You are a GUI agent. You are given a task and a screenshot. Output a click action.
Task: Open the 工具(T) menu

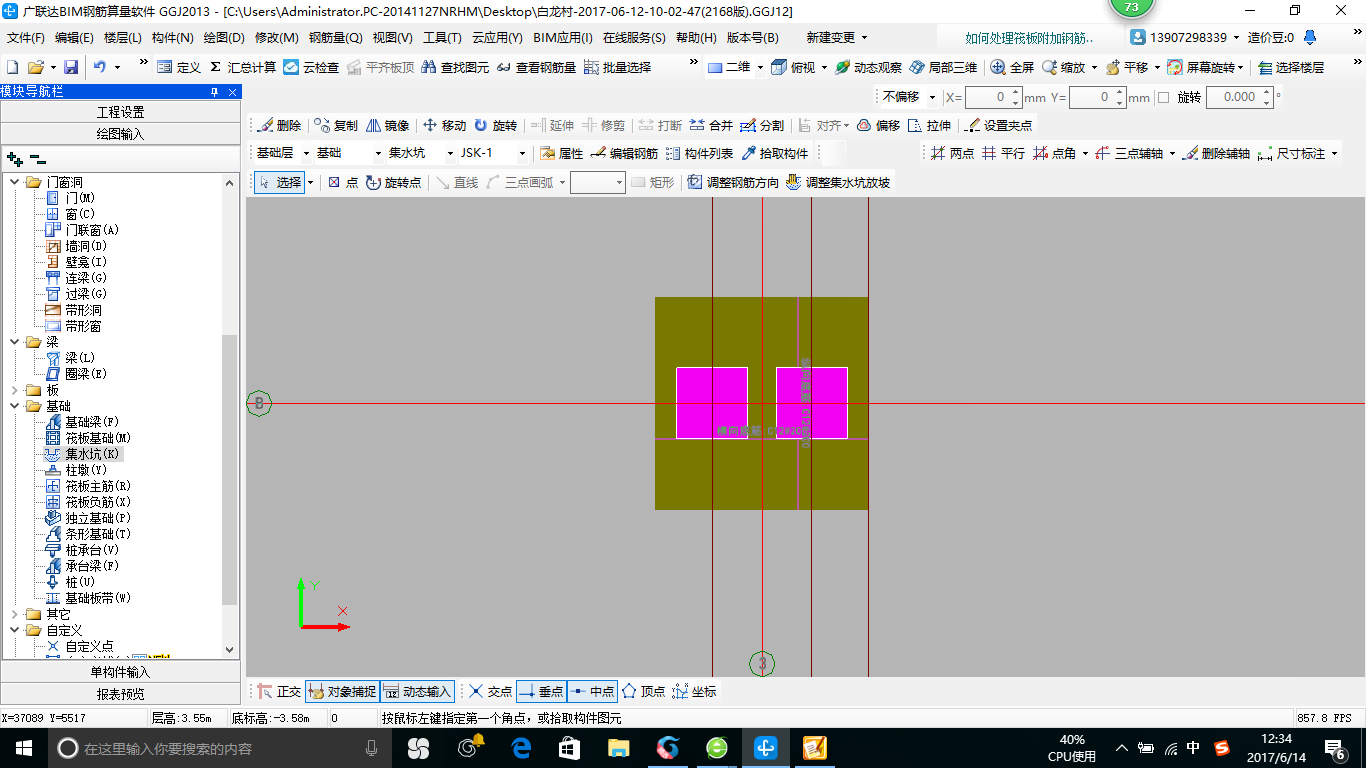442,37
